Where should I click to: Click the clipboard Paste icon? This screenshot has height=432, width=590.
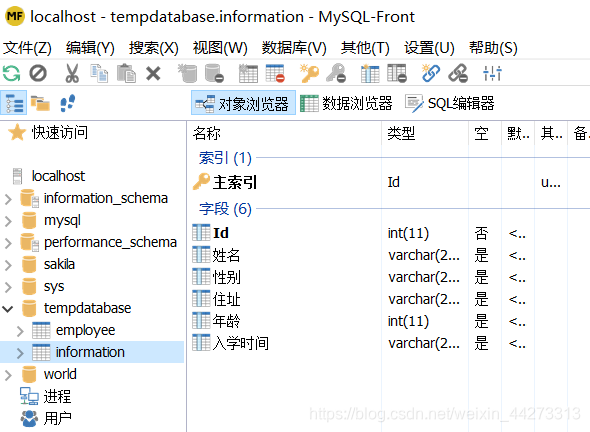pos(126,73)
